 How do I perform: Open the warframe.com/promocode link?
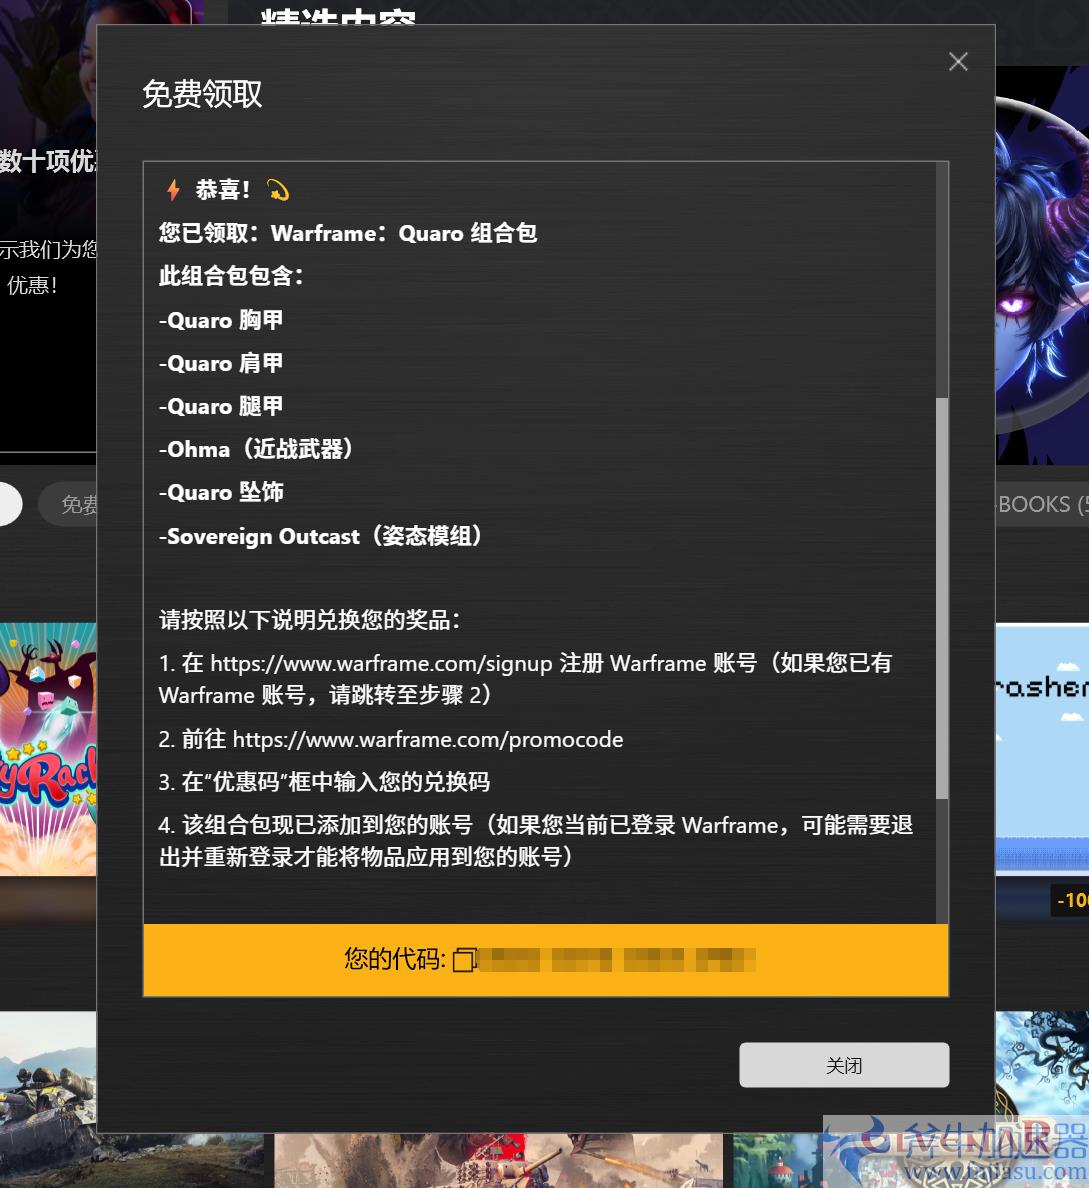pos(428,740)
